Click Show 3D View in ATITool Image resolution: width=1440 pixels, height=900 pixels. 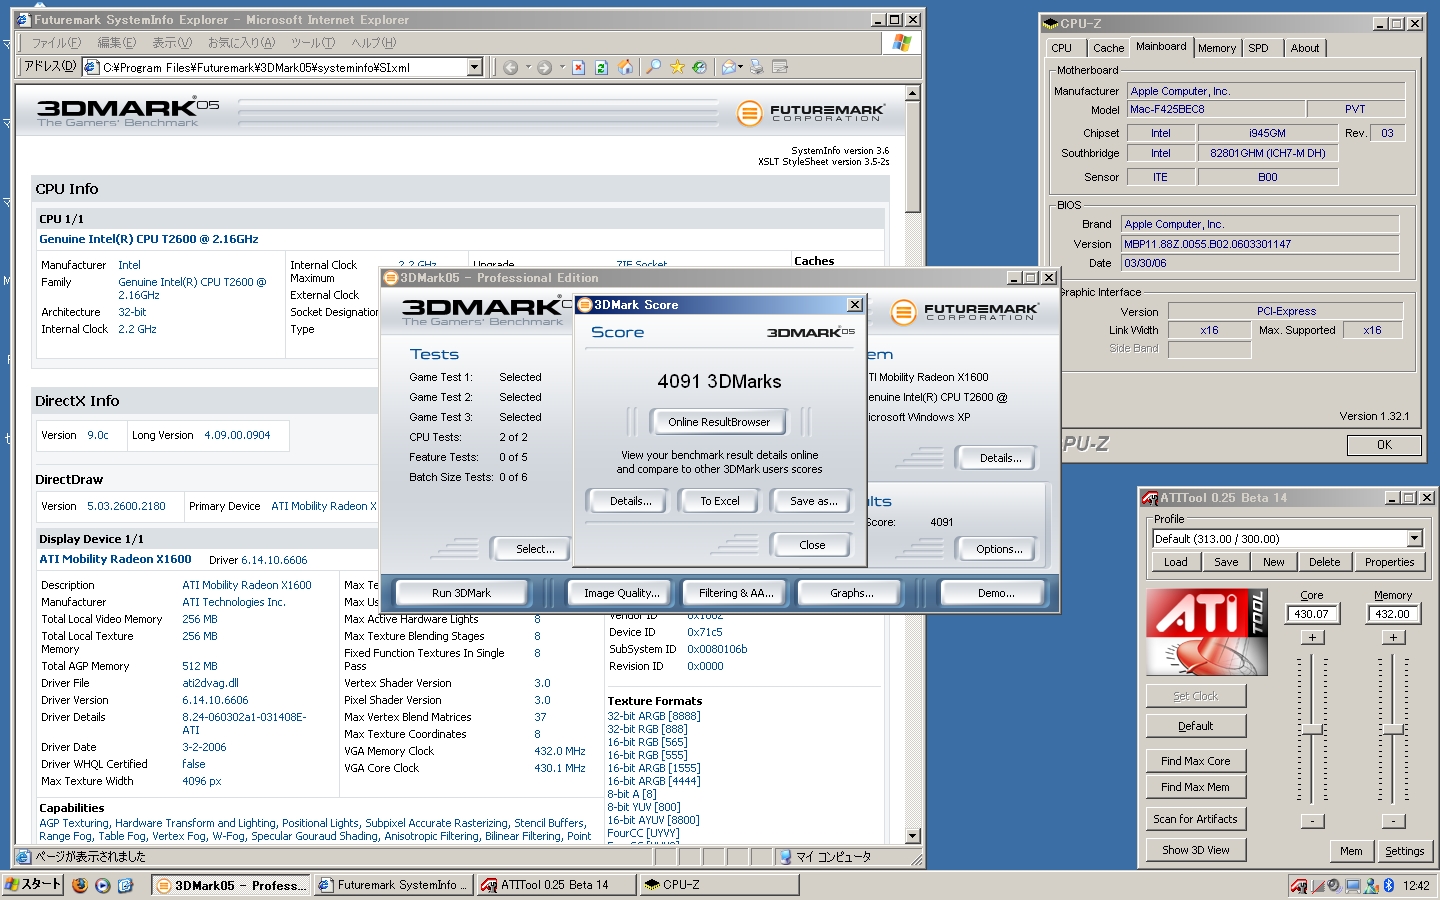tap(1196, 850)
